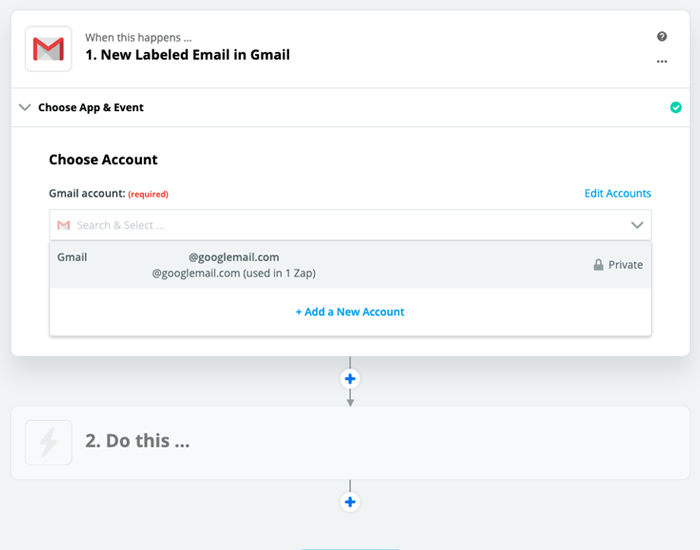The image size is (700, 550).
Task: Click the Private lock icon
Action: pyautogui.click(x=598, y=265)
